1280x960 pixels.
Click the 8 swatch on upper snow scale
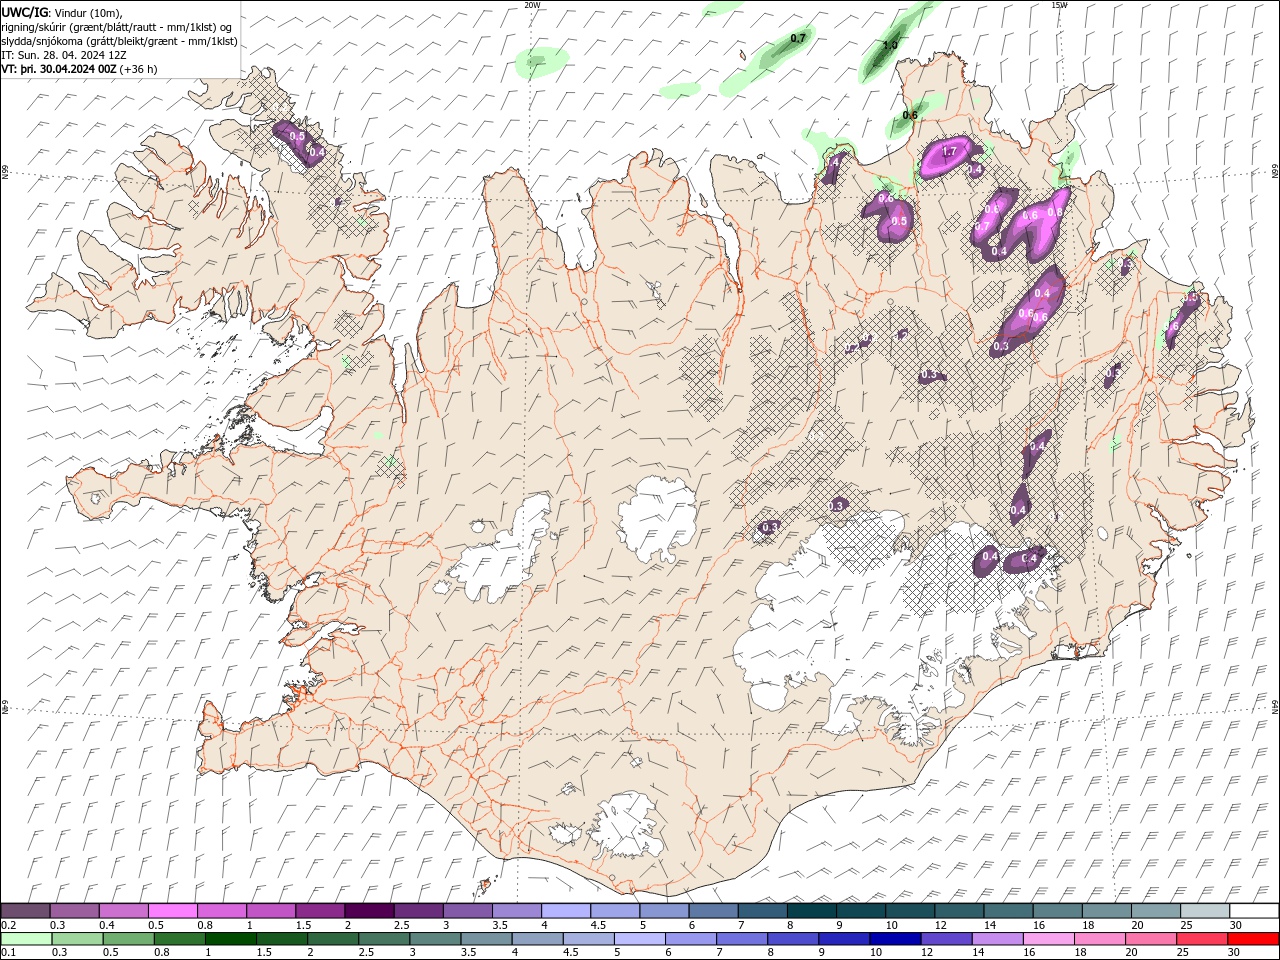(x=811, y=911)
